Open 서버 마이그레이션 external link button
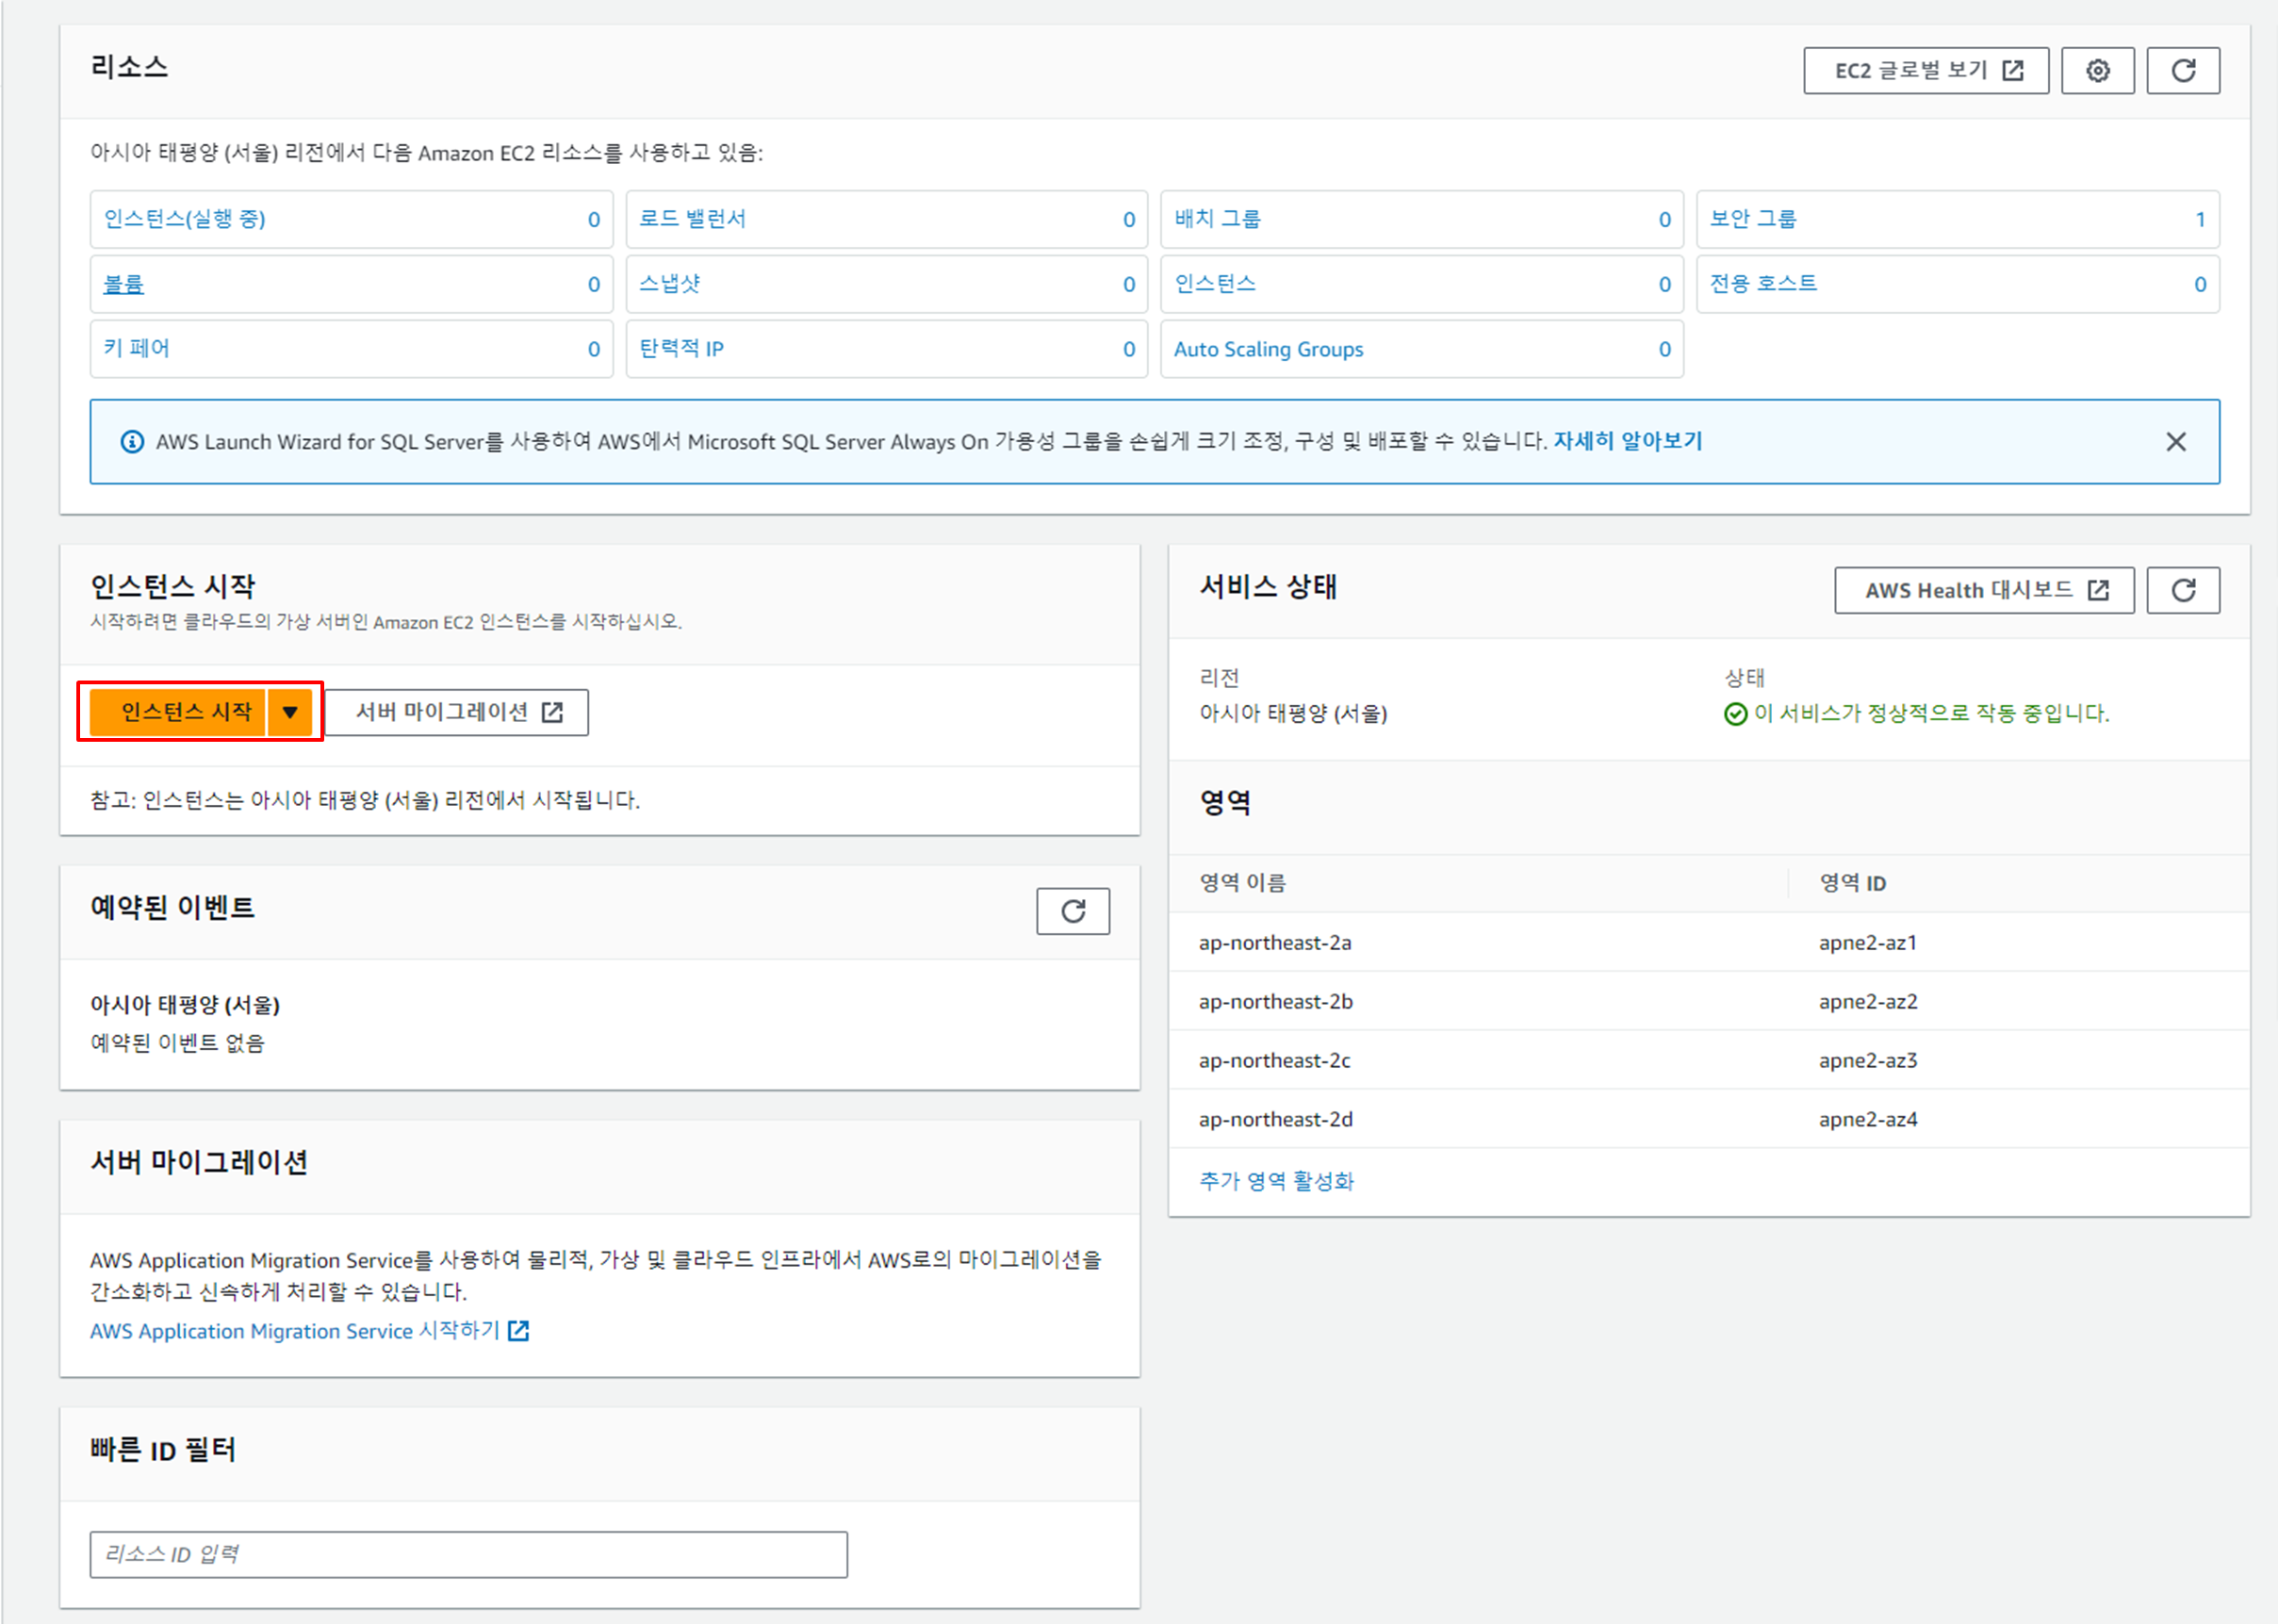This screenshot has width=2278, height=1624. tap(457, 712)
